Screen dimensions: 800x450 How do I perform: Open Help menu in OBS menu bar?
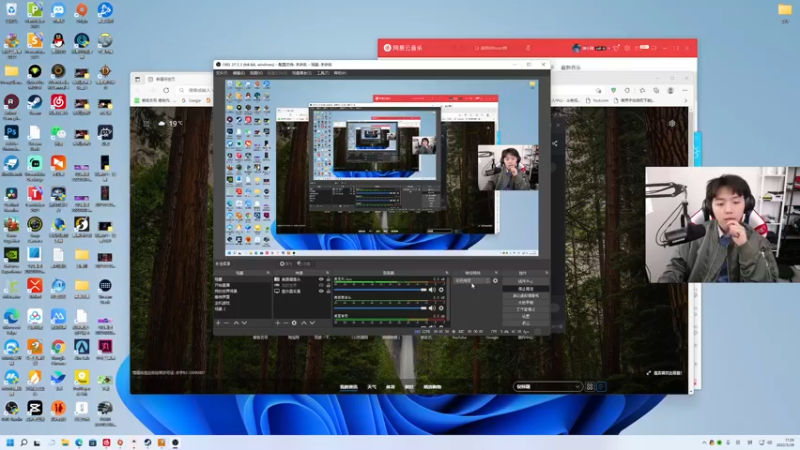tap(339, 73)
